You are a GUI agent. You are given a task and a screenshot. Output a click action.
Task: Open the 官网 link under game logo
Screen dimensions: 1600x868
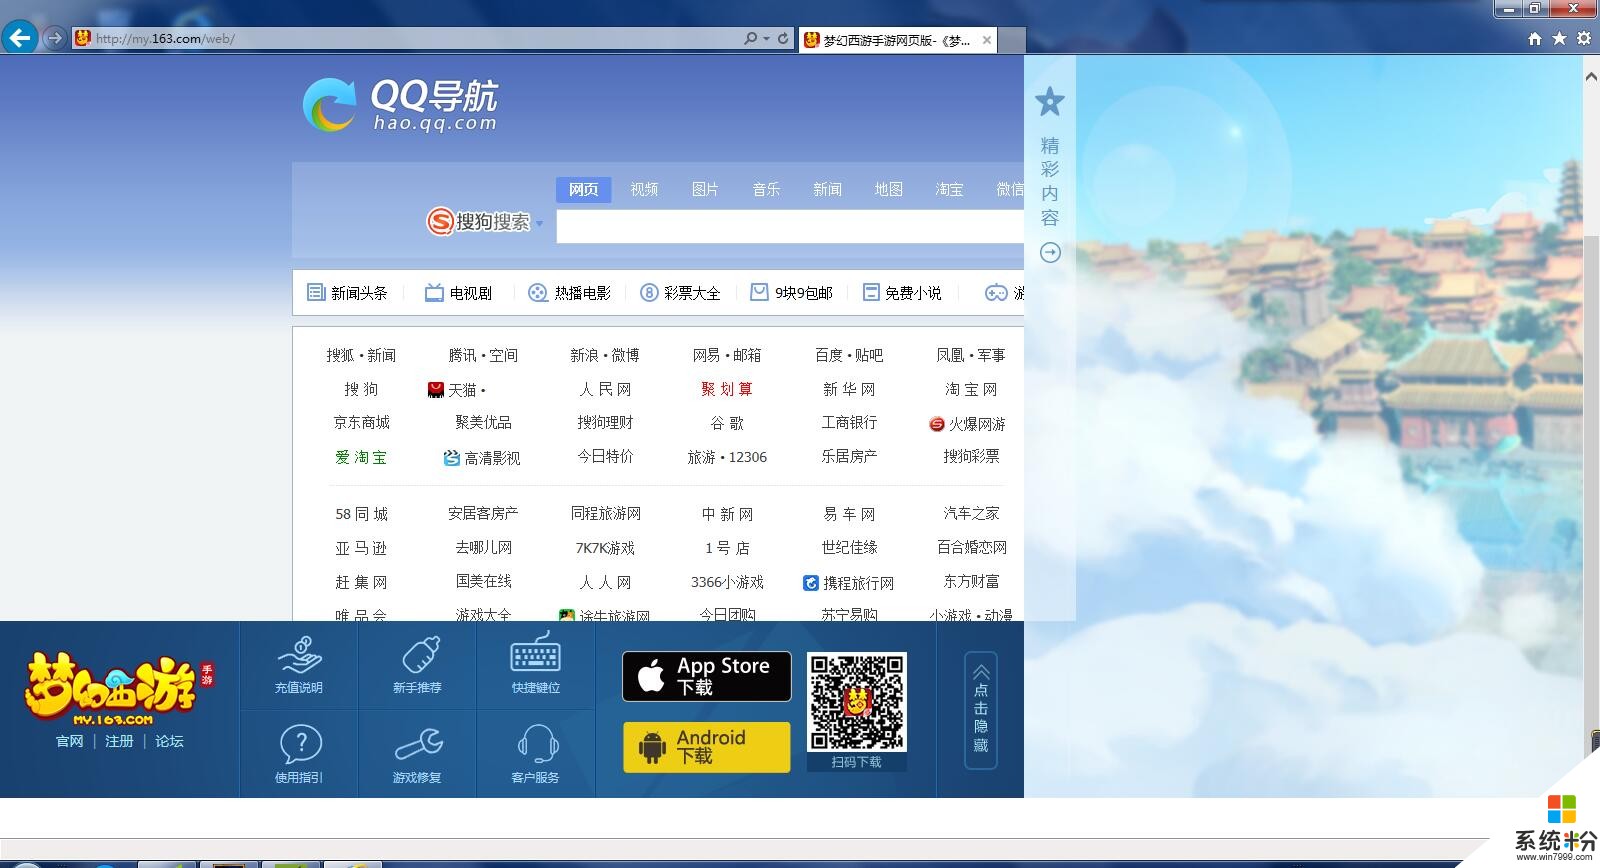tap(70, 741)
